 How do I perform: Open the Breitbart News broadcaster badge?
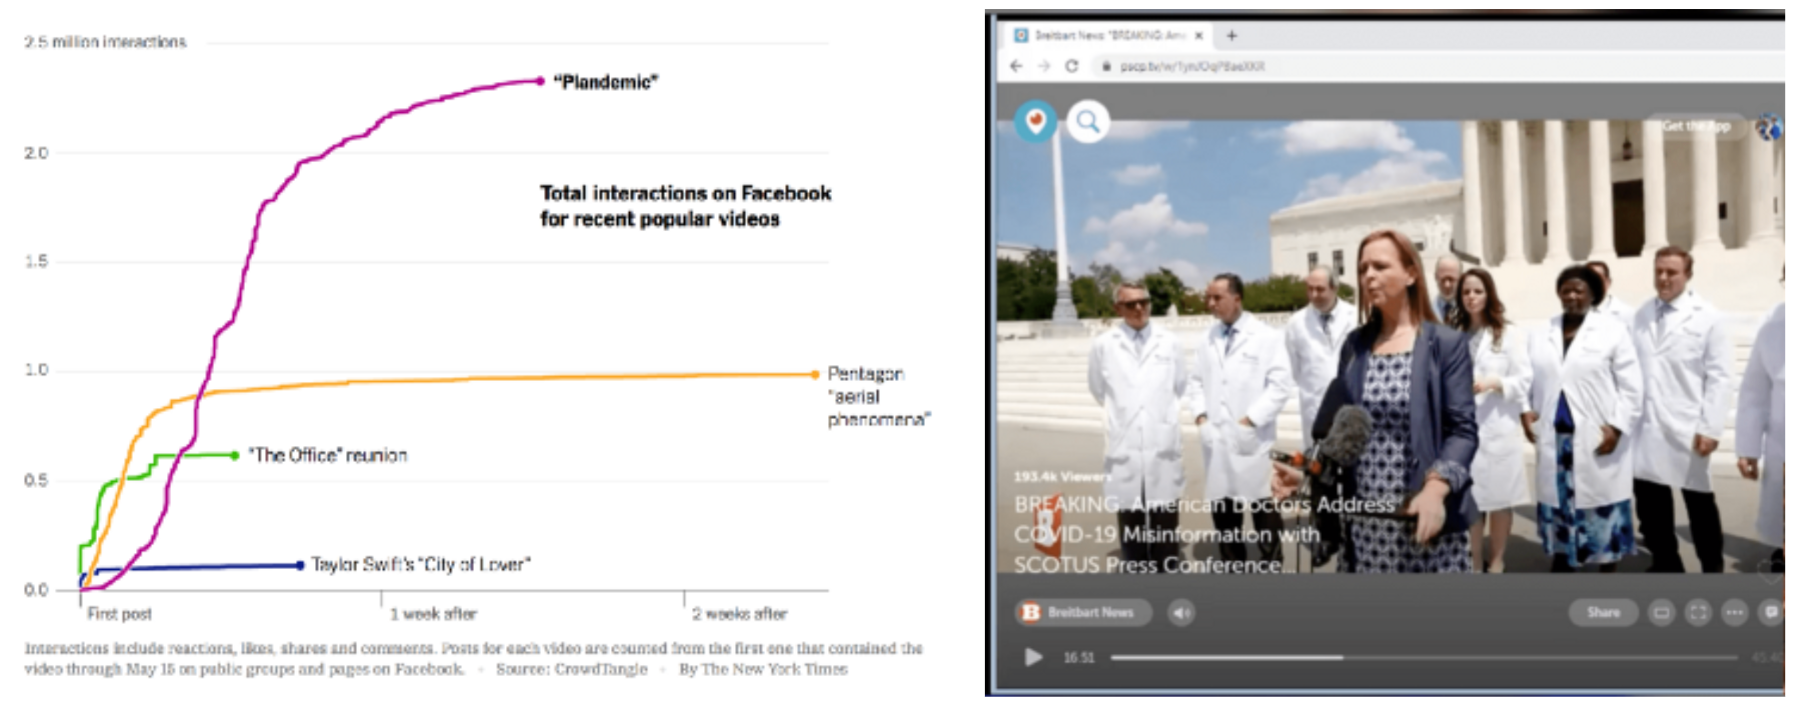click(1084, 612)
